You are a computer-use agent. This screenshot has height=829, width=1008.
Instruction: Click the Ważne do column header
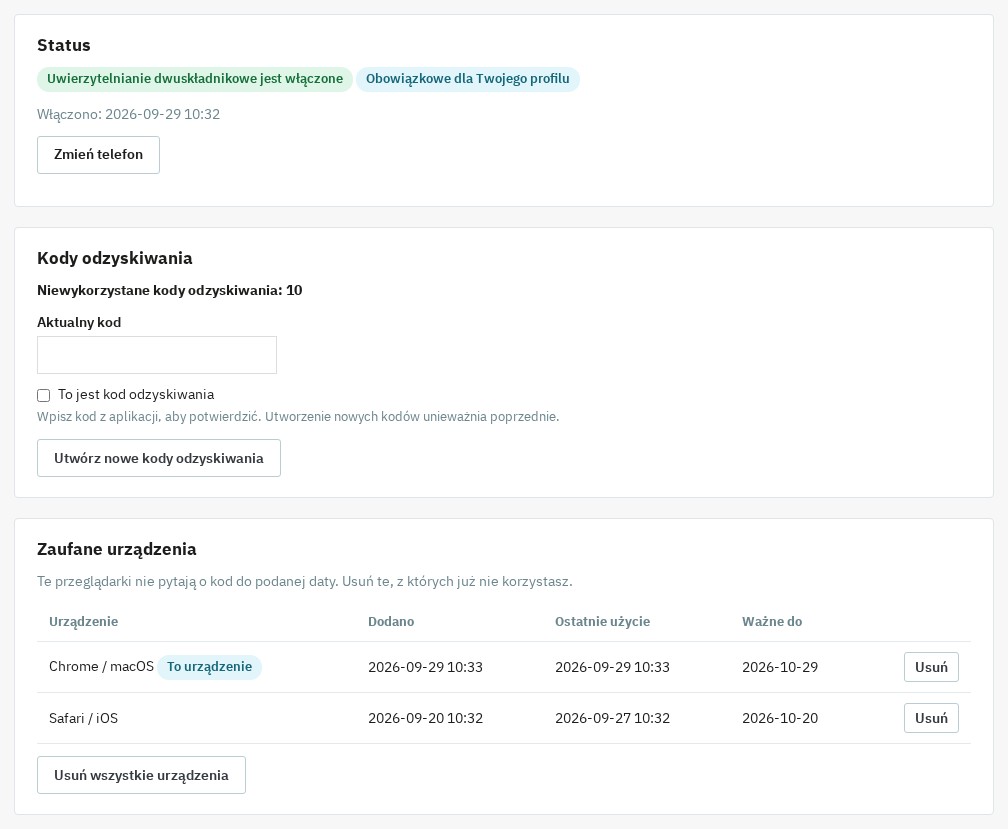(x=772, y=621)
